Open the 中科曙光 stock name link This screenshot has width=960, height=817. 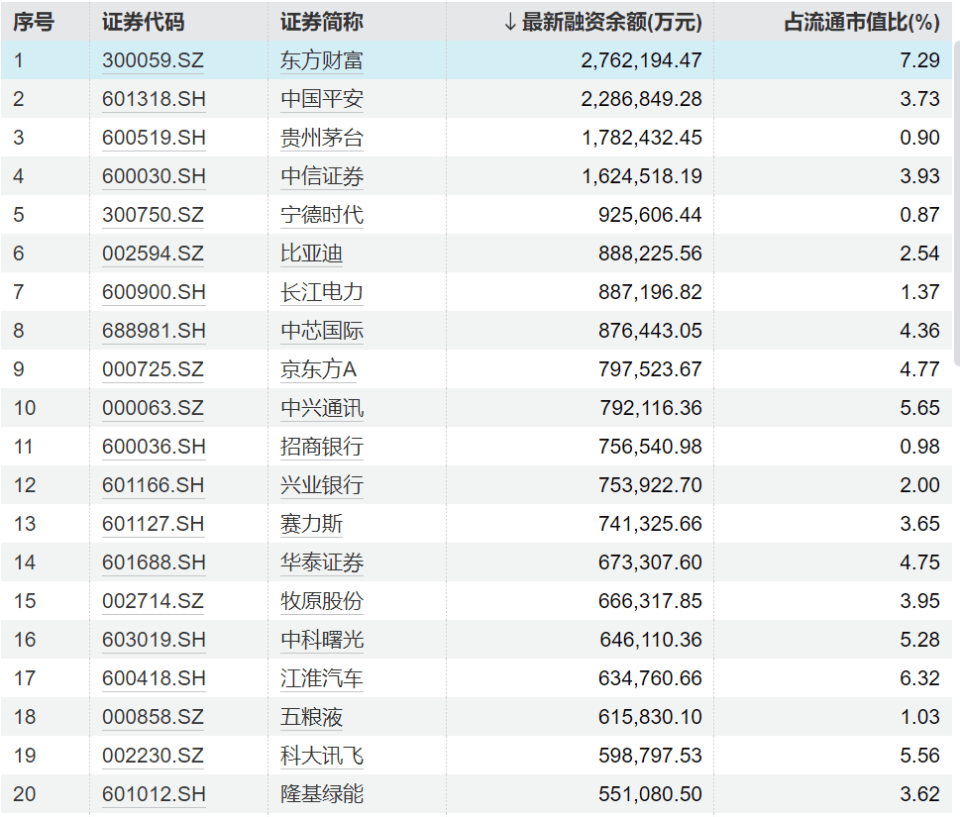point(322,639)
